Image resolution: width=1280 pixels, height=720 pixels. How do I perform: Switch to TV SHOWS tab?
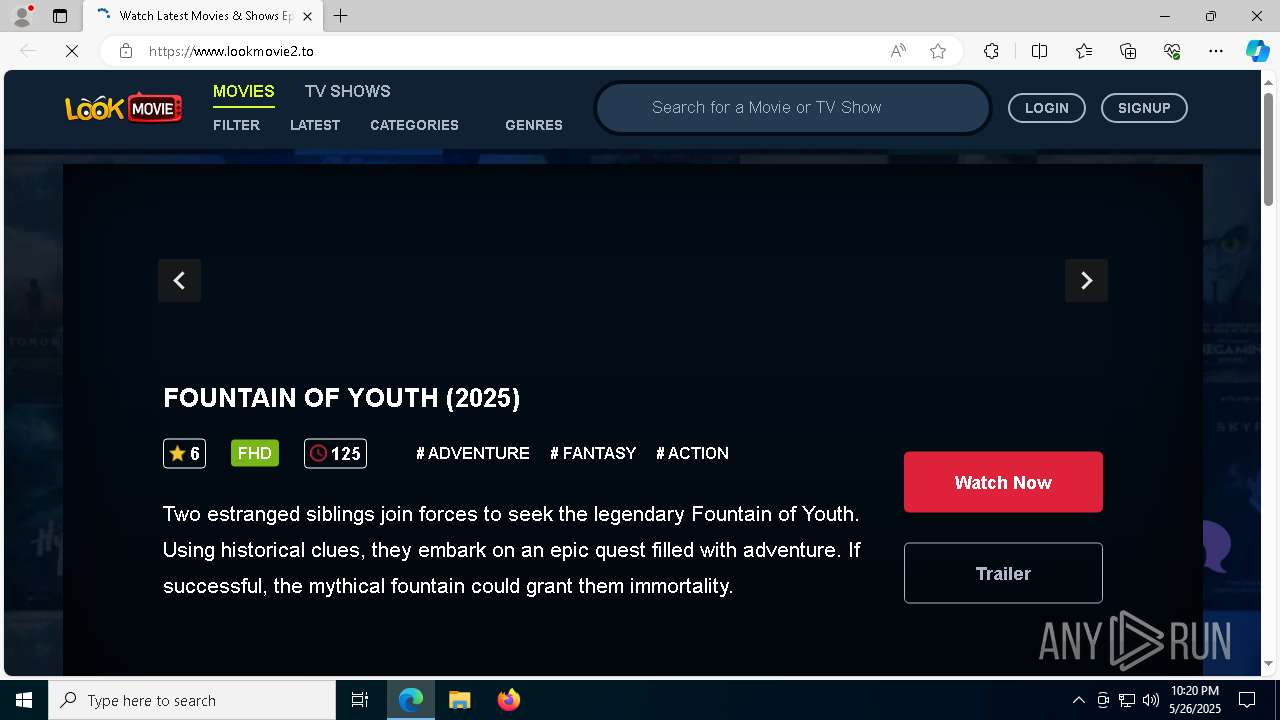tap(347, 91)
